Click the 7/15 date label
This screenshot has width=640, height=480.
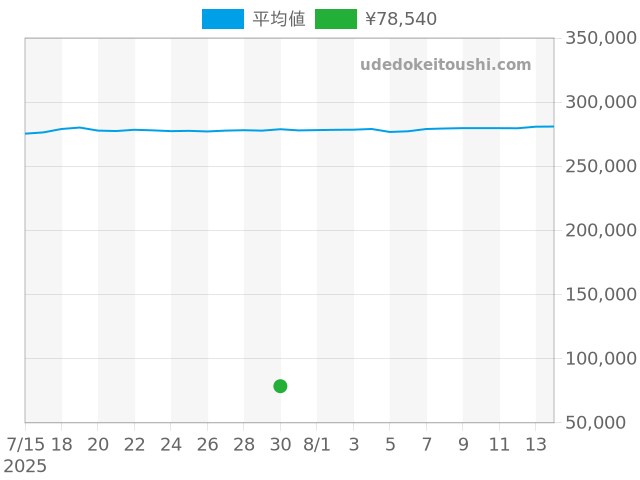pyautogui.click(x=25, y=444)
